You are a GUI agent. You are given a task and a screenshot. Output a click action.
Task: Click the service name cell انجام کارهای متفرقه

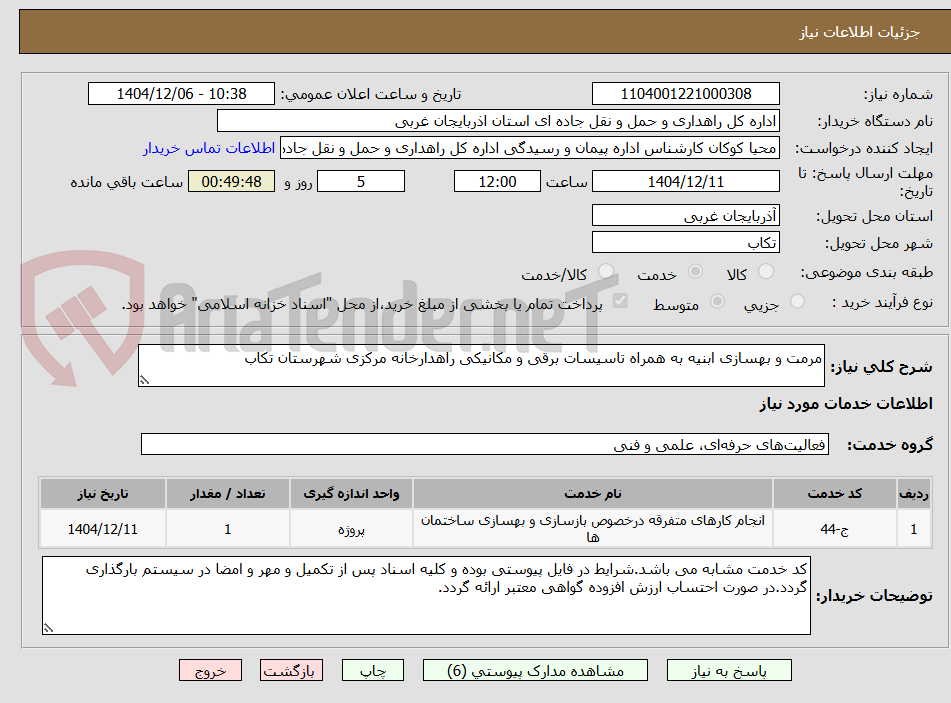pos(593,529)
